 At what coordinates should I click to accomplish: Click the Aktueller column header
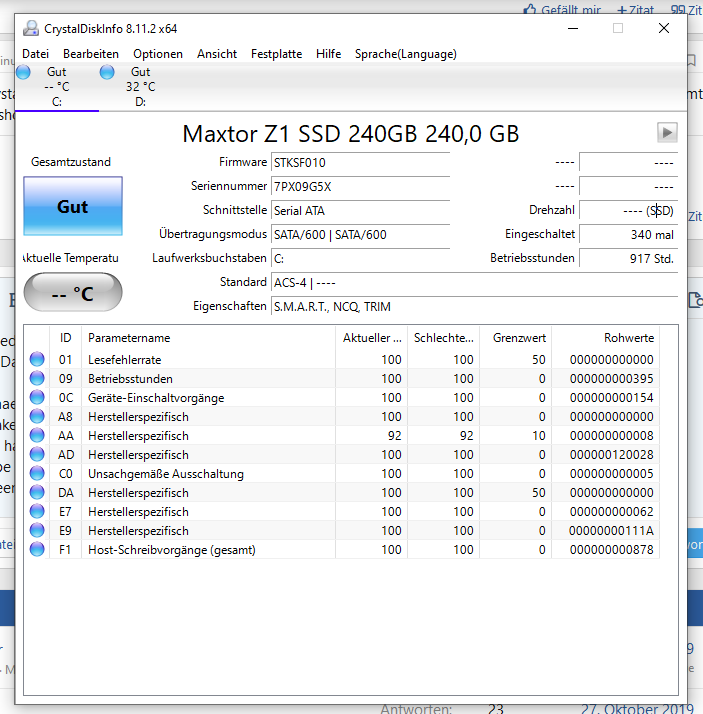click(x=372, y=338)
